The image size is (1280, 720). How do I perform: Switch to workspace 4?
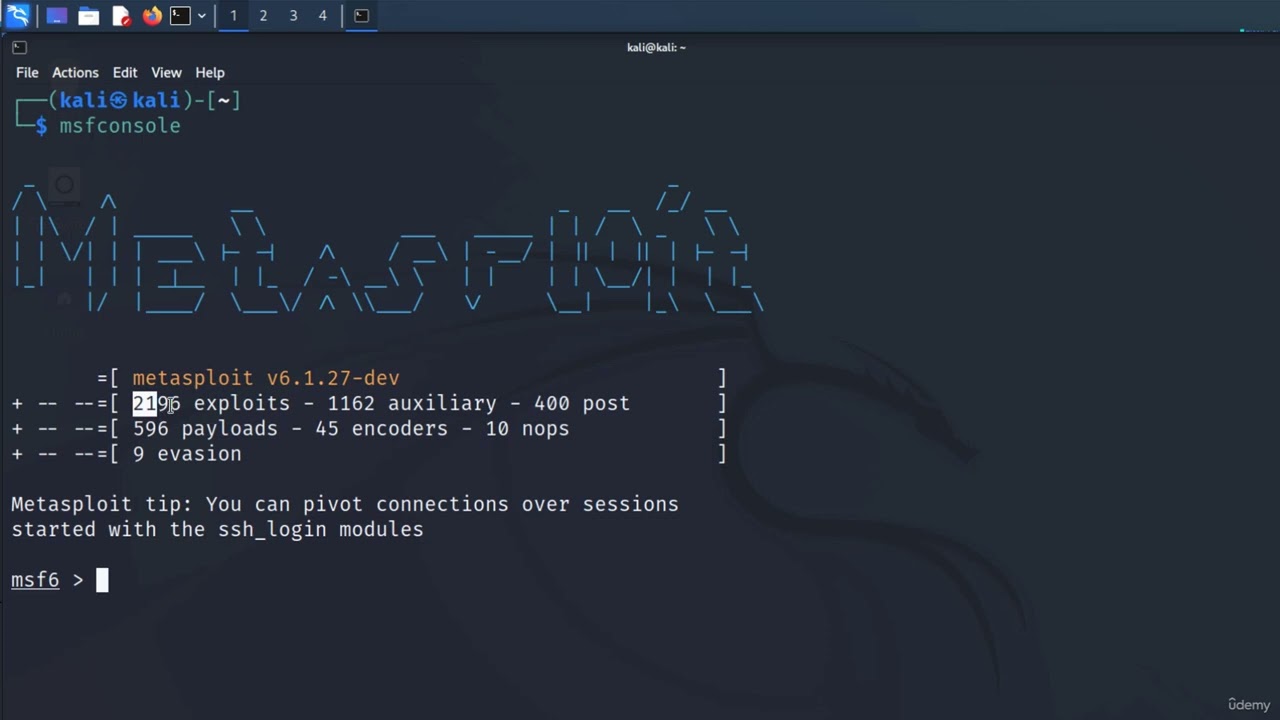pyautogui.click(x=322, y=16)
